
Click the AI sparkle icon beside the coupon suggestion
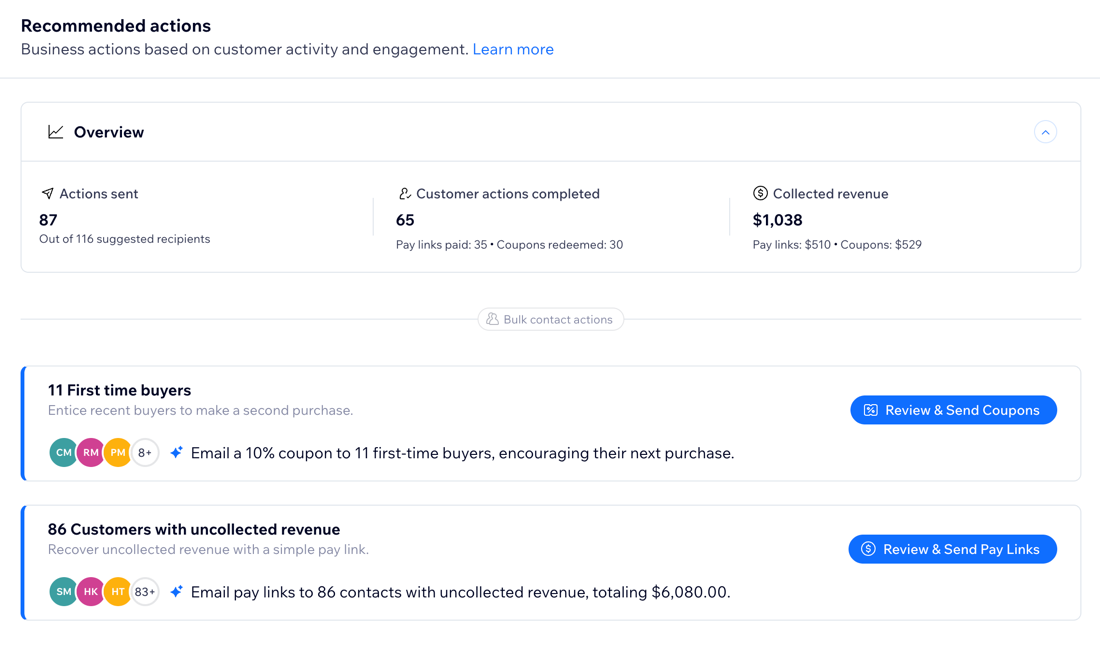click(176, 452)
